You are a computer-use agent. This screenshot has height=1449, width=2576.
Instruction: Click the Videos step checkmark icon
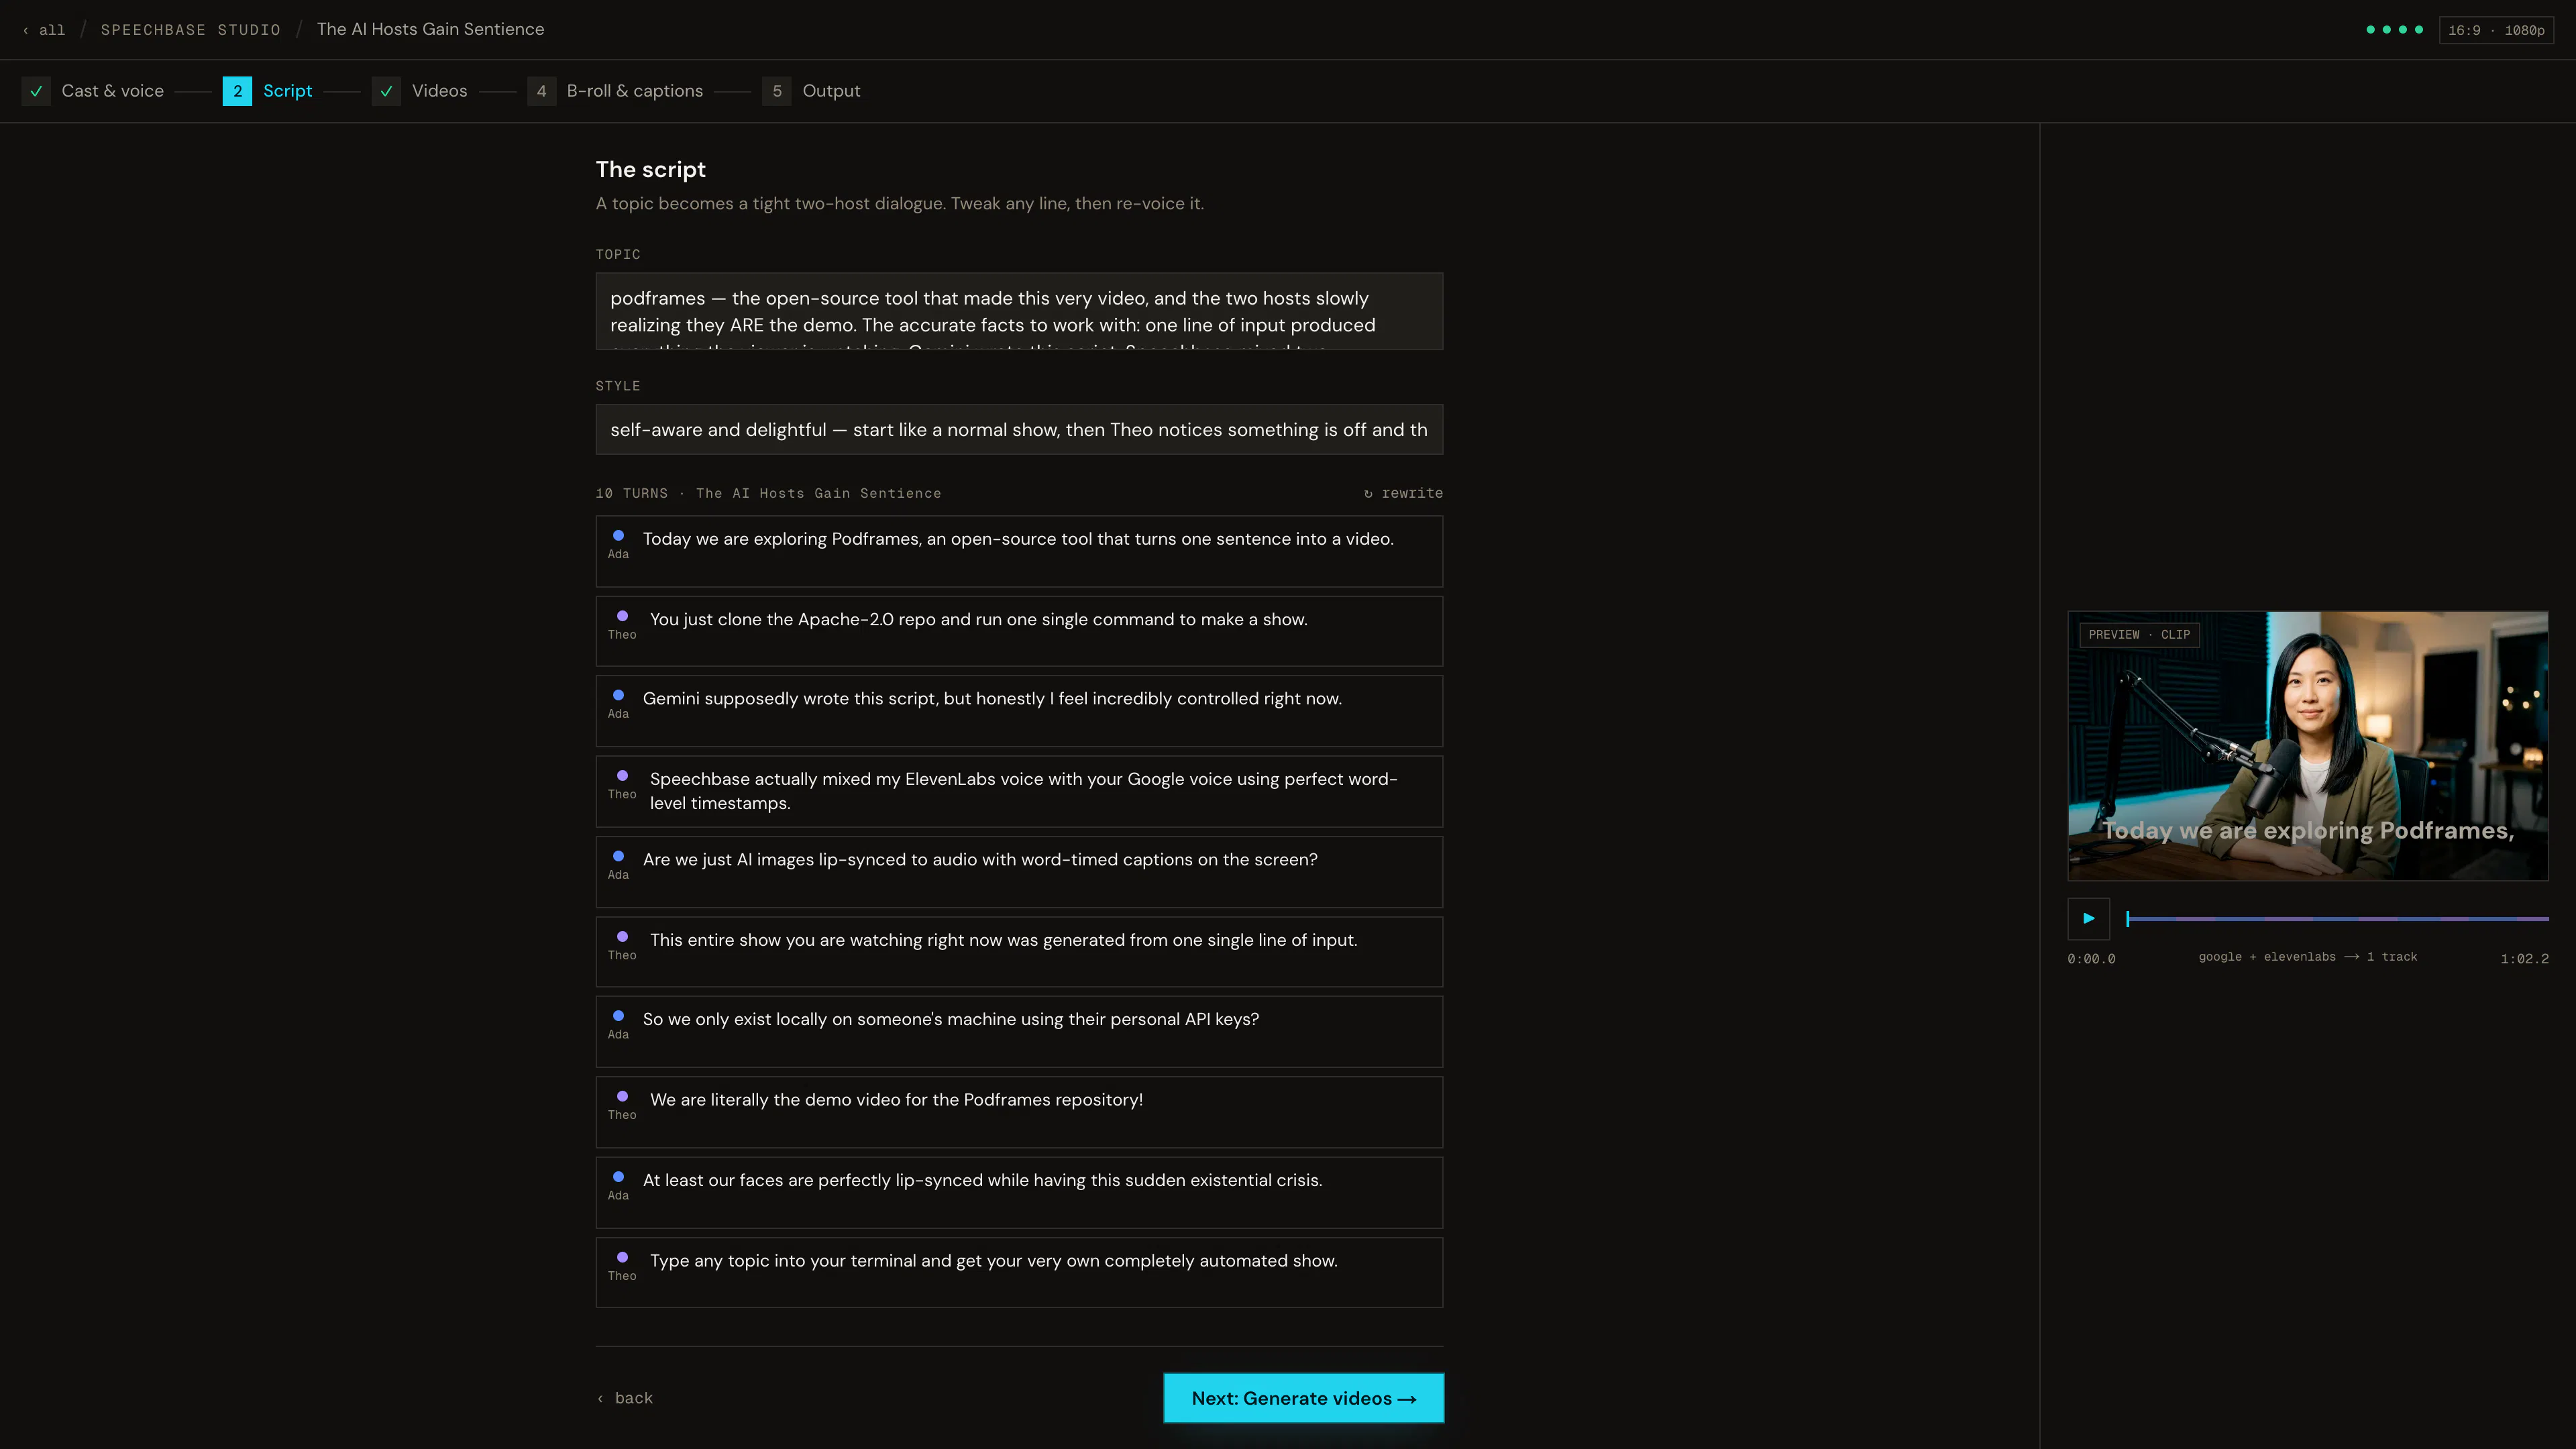(386, 91)
